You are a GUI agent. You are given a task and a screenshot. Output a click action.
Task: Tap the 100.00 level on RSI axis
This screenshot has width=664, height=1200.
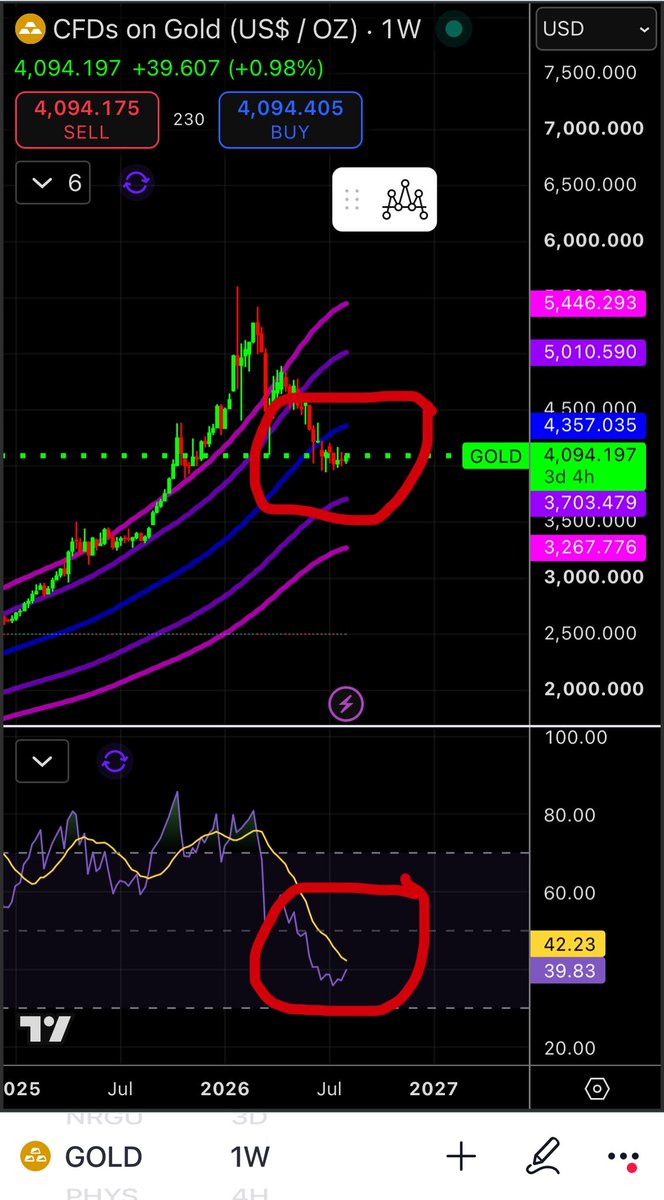click(x=574, y=738)
